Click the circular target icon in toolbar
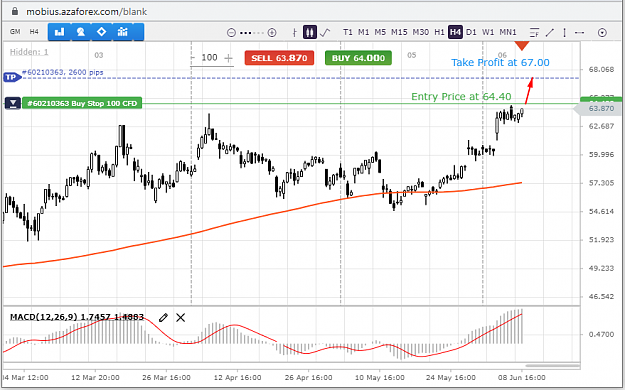The image size is (625, 390). pos(602,33)
